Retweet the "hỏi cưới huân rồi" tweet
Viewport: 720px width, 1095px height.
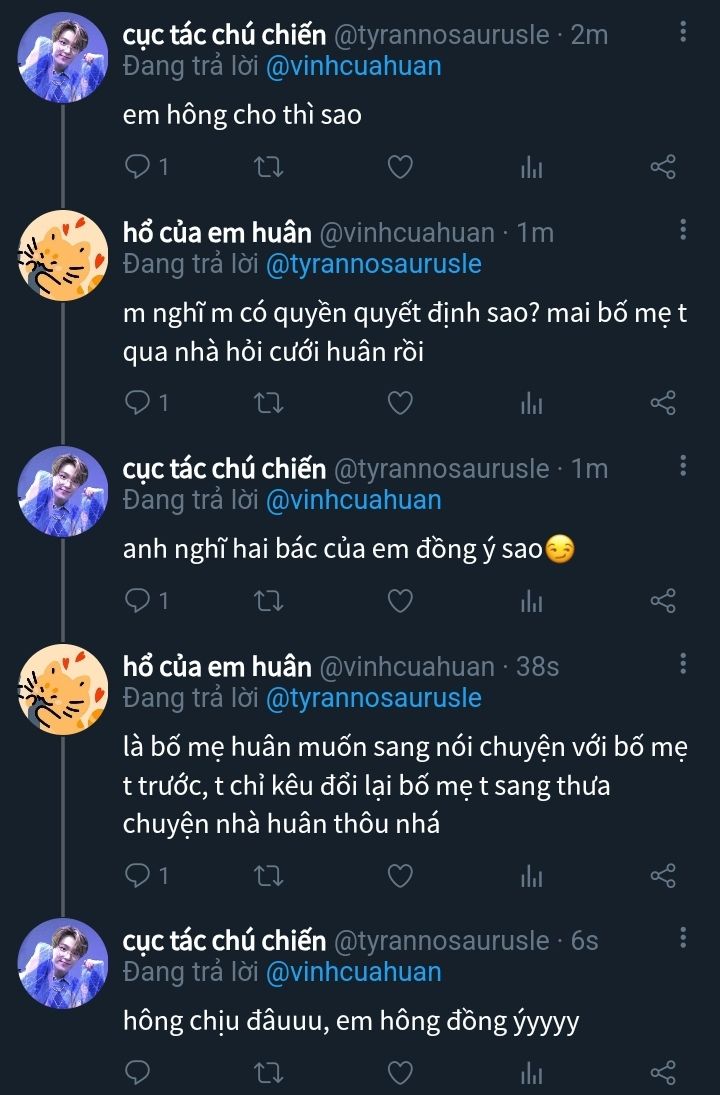pos(269,403)
